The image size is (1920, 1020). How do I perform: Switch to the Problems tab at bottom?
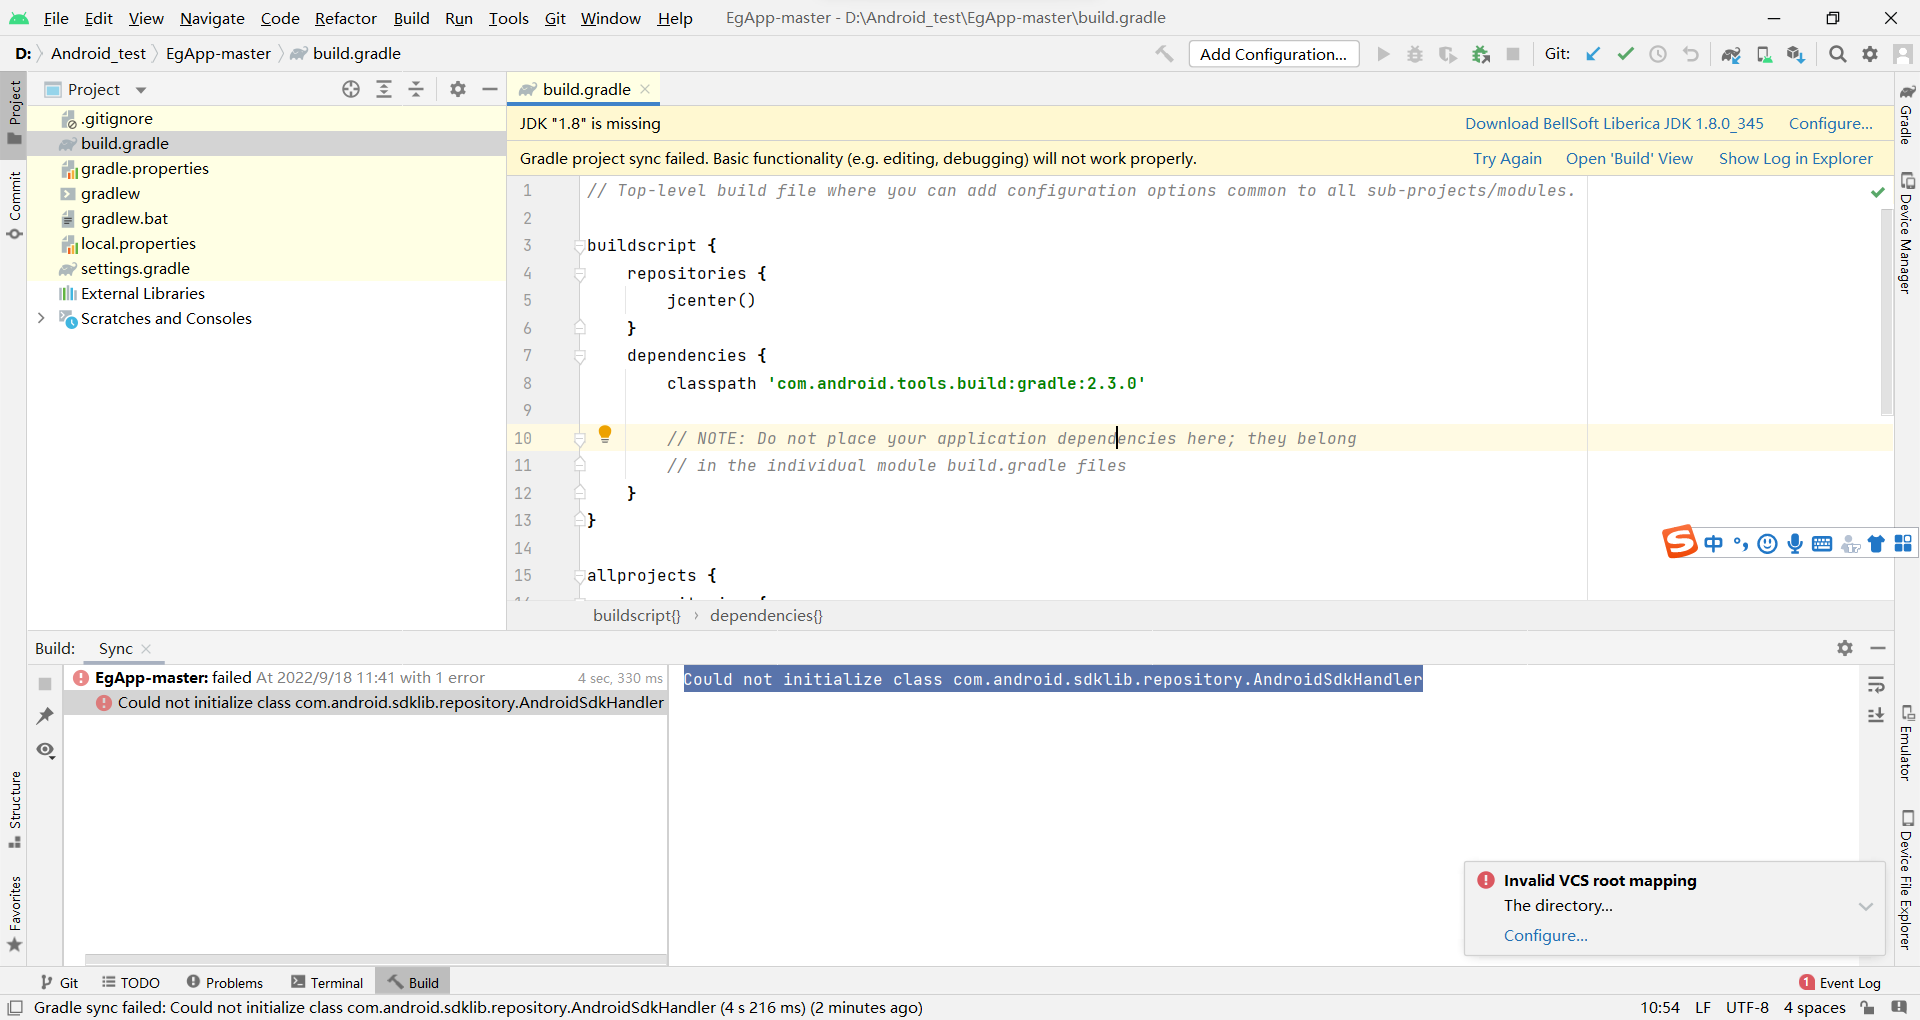pos(224,982)
